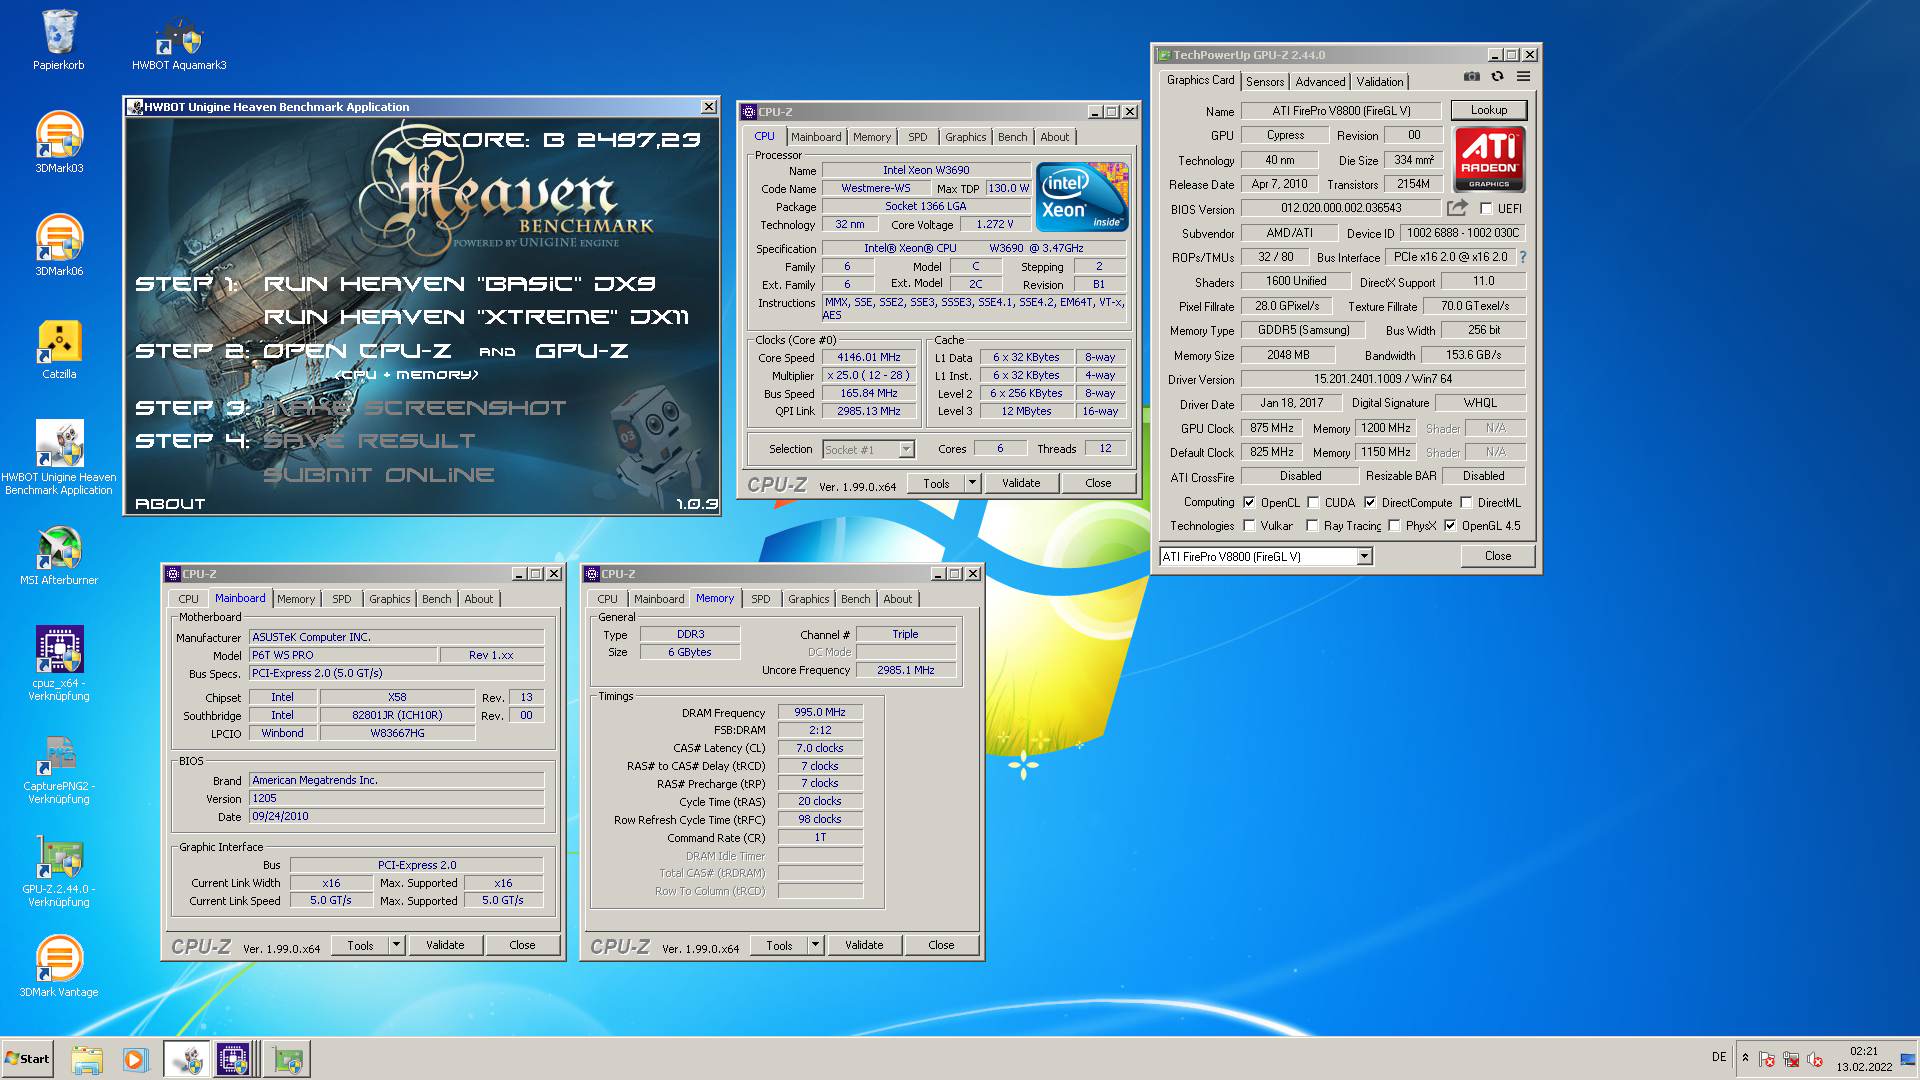Show hidden tray icons chevron
1920x1080 pixels.
click(x=1745, y=1058)
